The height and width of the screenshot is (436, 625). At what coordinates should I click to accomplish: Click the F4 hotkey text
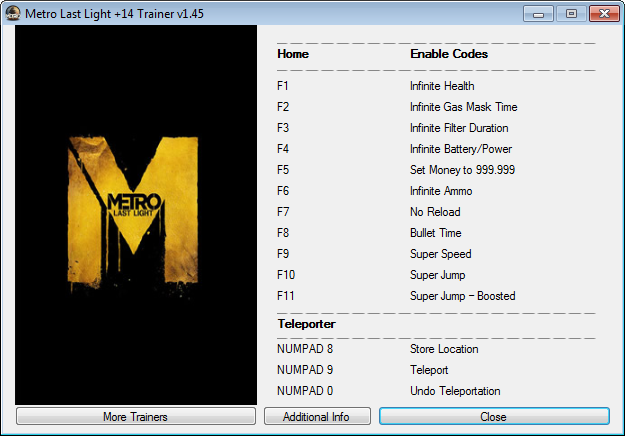(x=283, y=149)
